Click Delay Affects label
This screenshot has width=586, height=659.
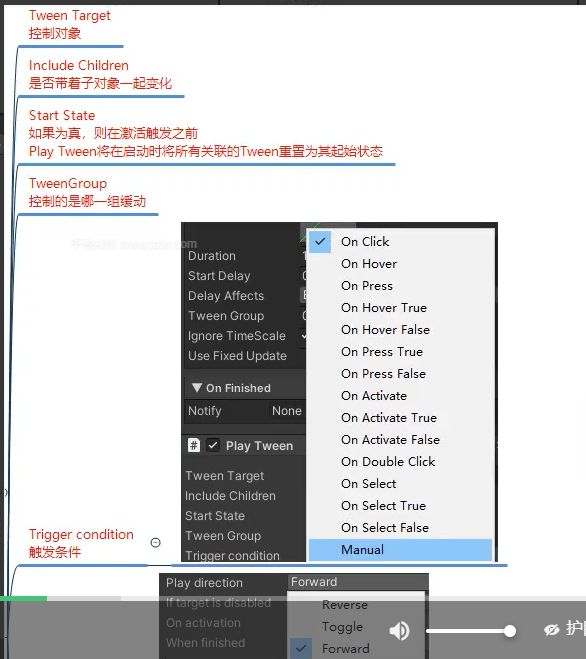click(226, 295)
